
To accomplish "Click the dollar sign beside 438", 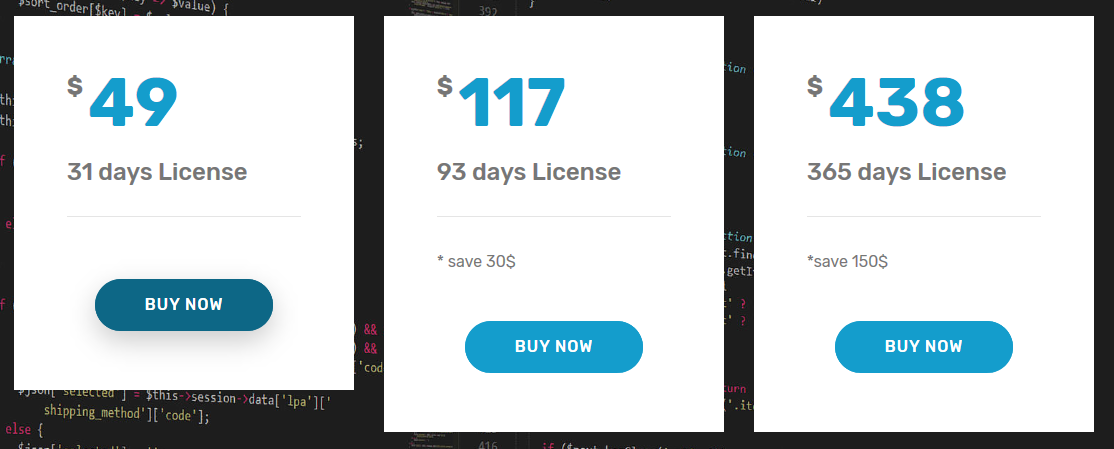I will (815, 87).
